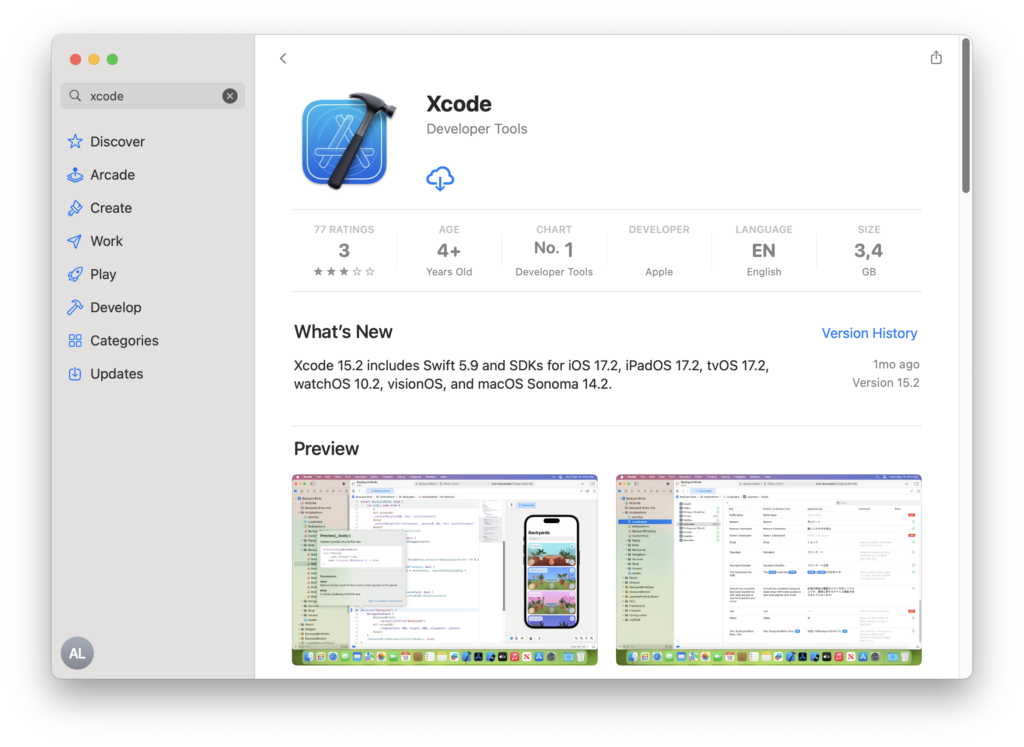Click the Xcode title text
This screenshot has height=747, width=1024.
click(459, 104)
